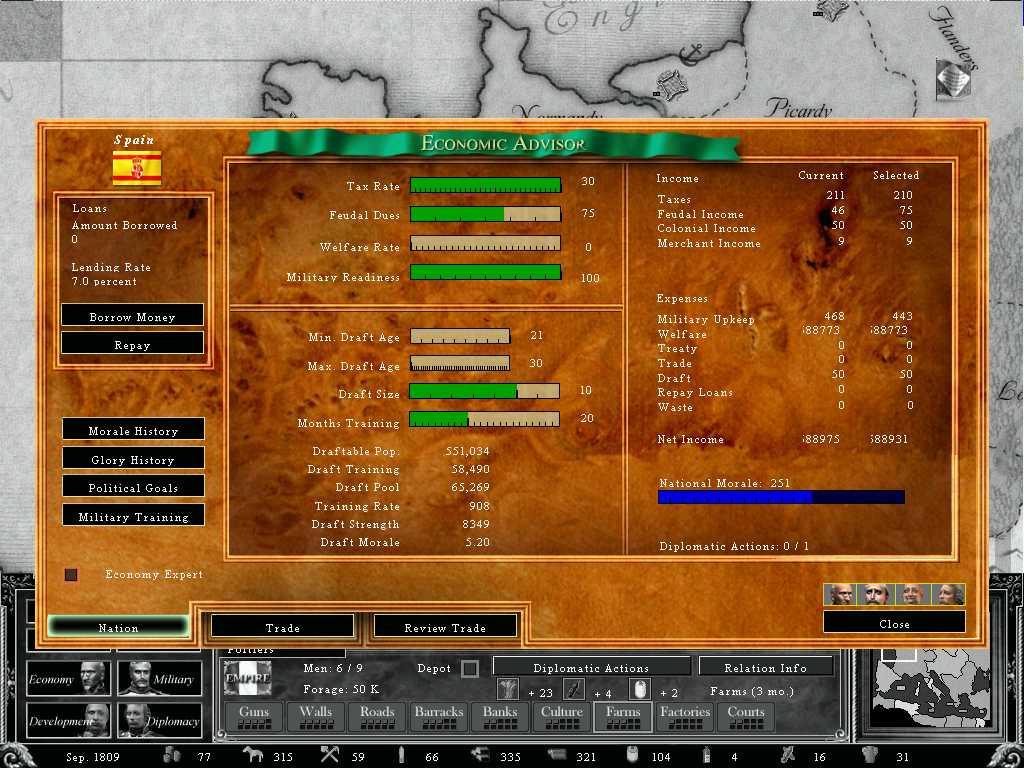Click the resource icon showing 335
Viewport: 1024px width, 768px height.
[x=480, y=755]
